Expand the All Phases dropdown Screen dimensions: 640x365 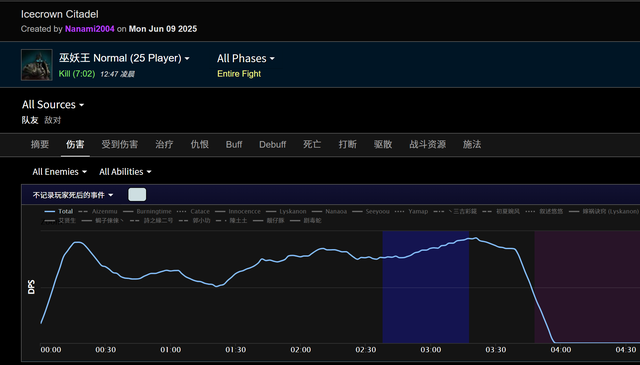[246, 59]
